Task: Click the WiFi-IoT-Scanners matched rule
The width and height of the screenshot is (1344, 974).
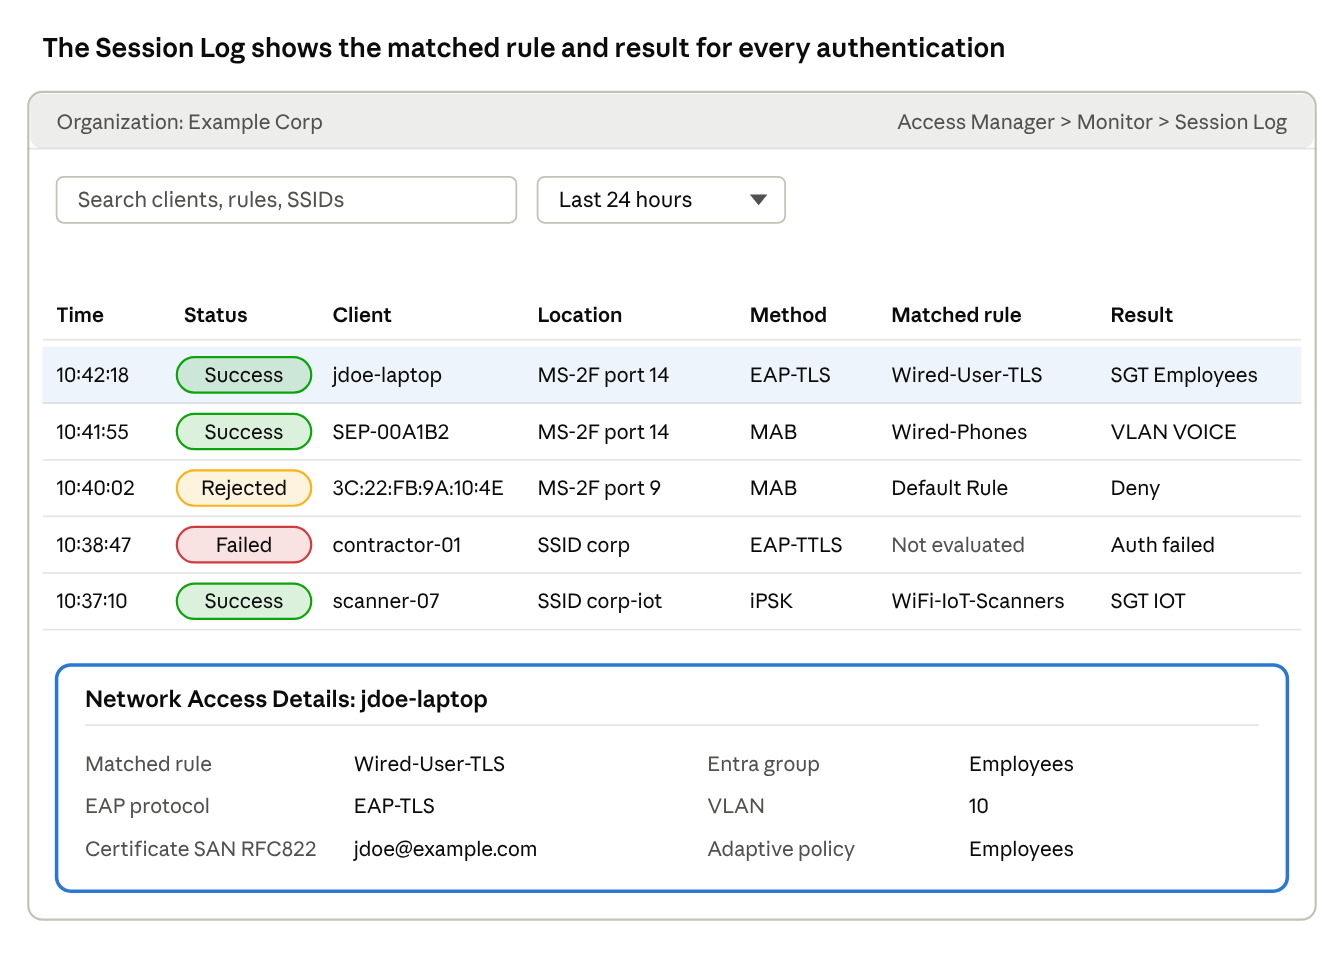Action: click(977, 601)
